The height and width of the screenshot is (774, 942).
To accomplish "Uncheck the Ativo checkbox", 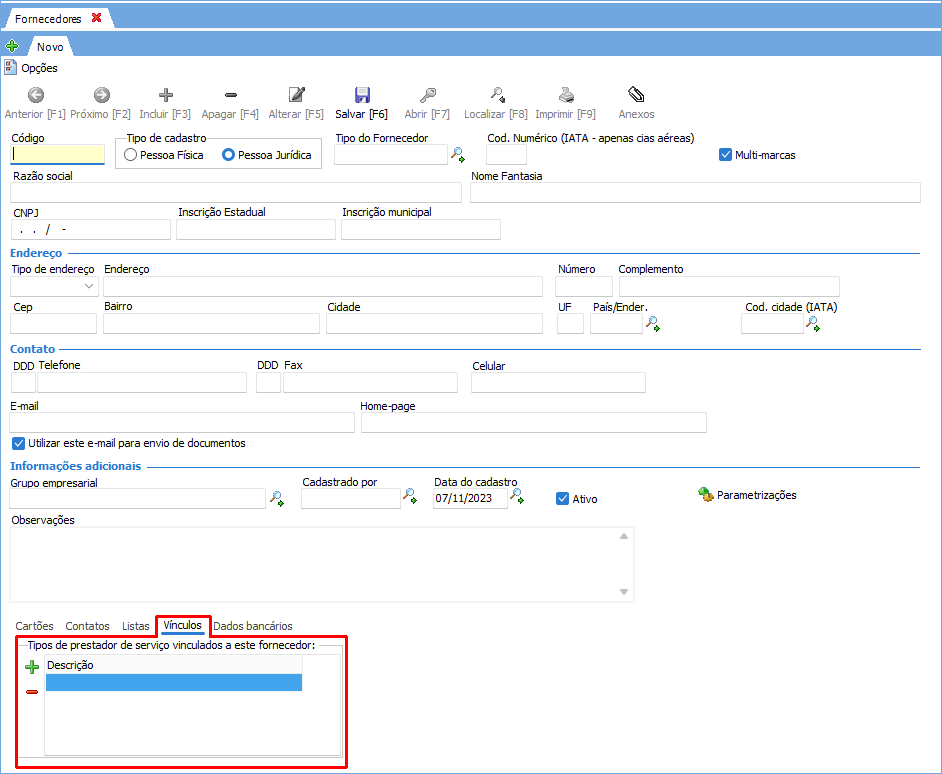I will (x=562, y=499).
